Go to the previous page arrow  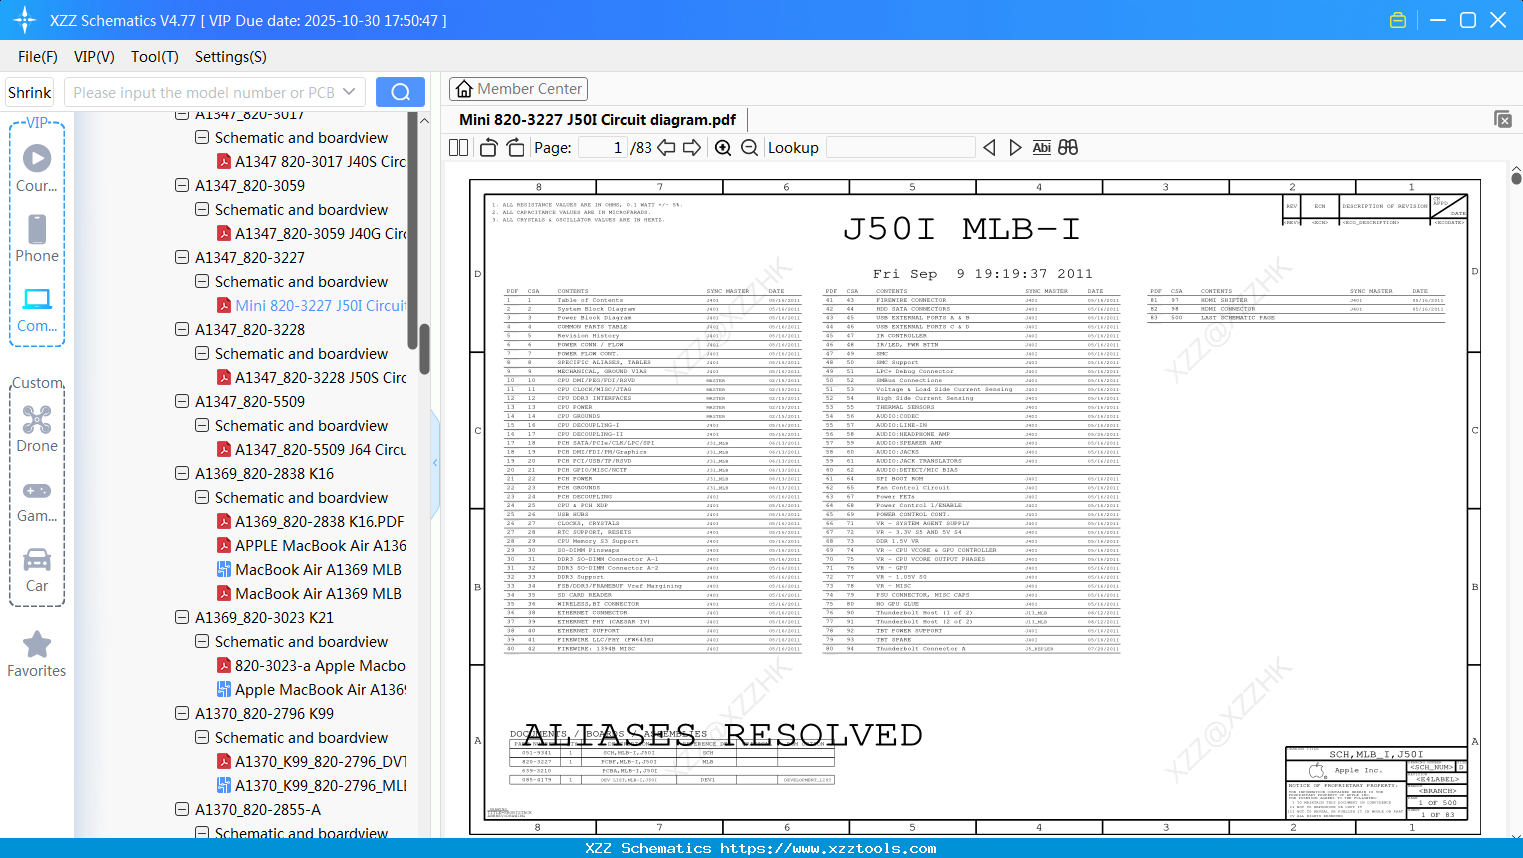[x=665, y=148]
